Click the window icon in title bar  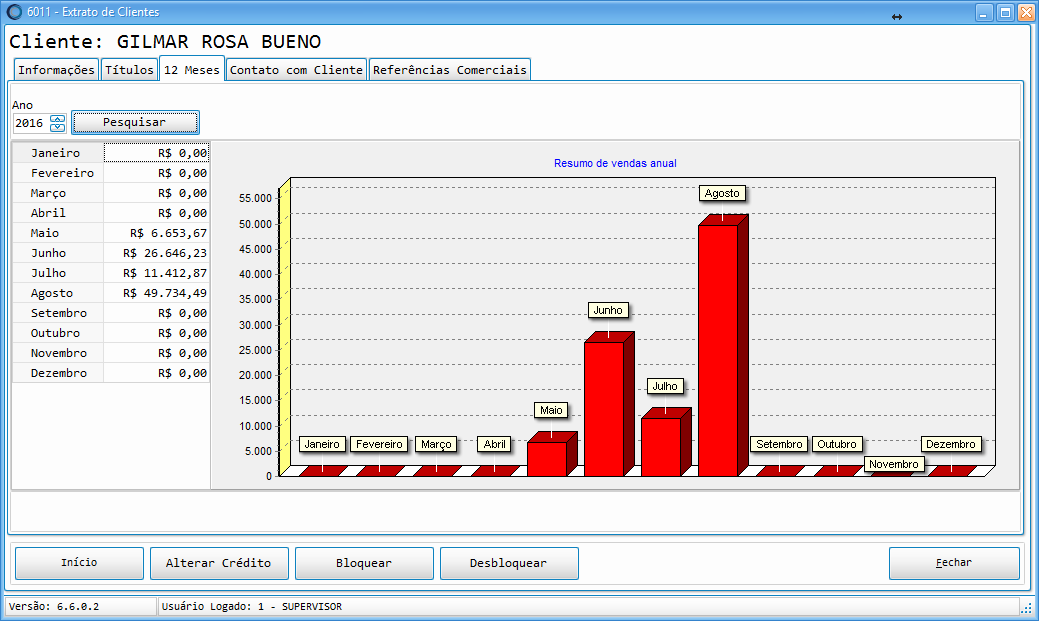[x=14, y=12]
